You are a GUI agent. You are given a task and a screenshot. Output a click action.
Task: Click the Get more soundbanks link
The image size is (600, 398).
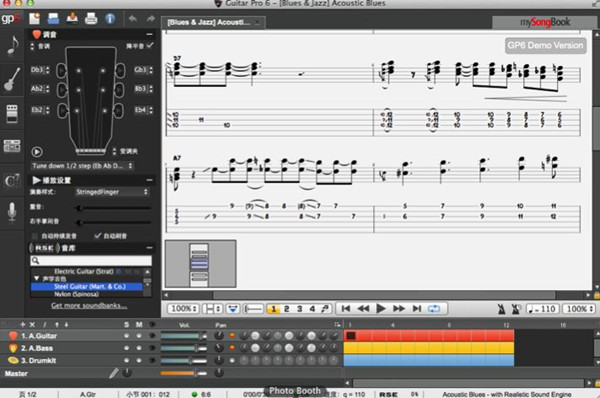(89, 305)
